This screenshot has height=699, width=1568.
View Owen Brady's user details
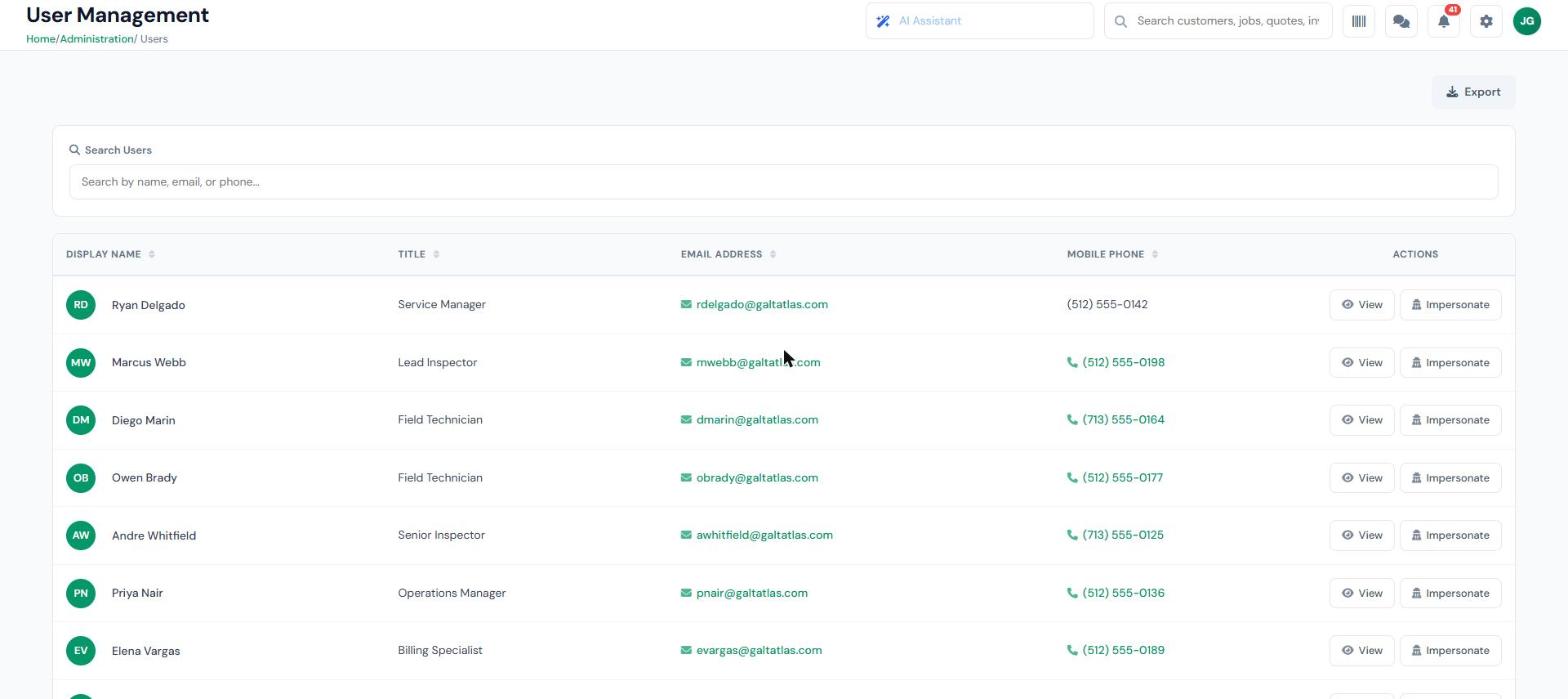1361,478
